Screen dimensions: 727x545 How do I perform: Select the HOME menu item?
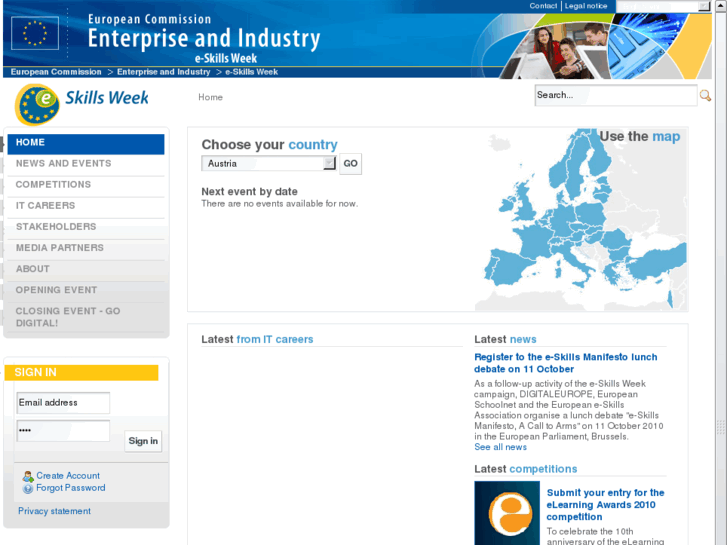coord(86,143)
